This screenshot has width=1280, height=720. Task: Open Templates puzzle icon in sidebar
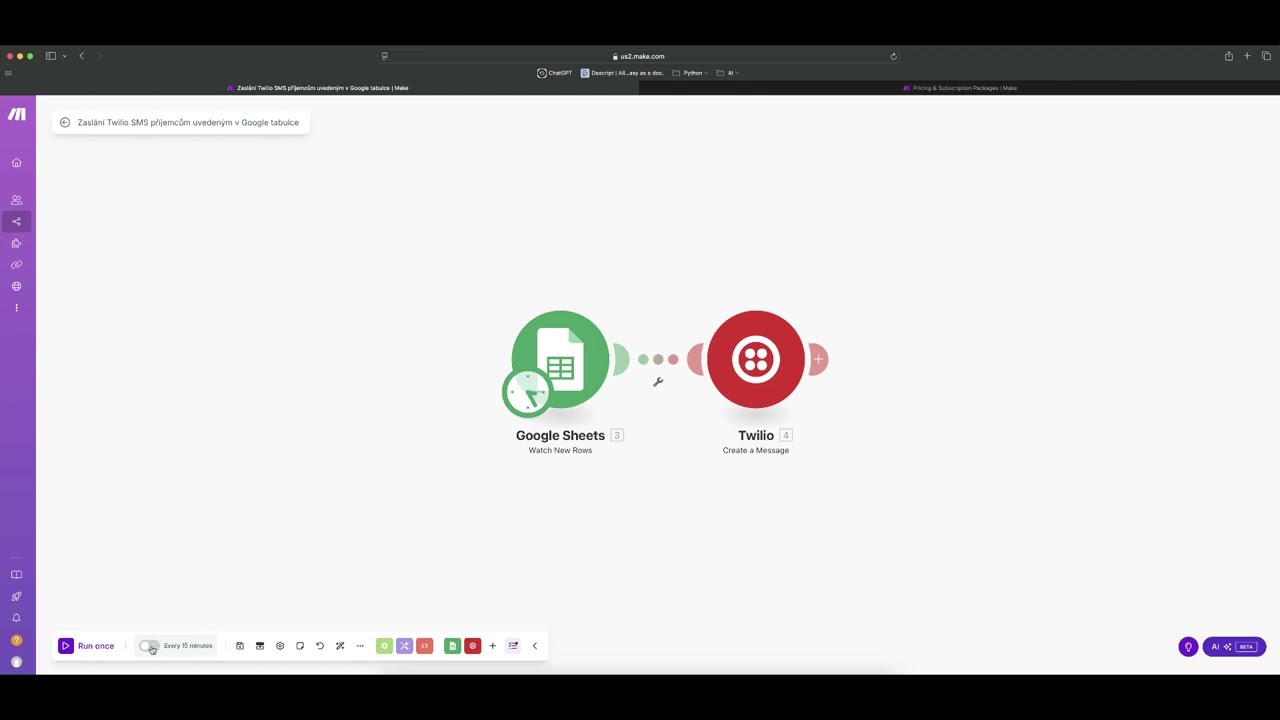[x=16, y=243]
